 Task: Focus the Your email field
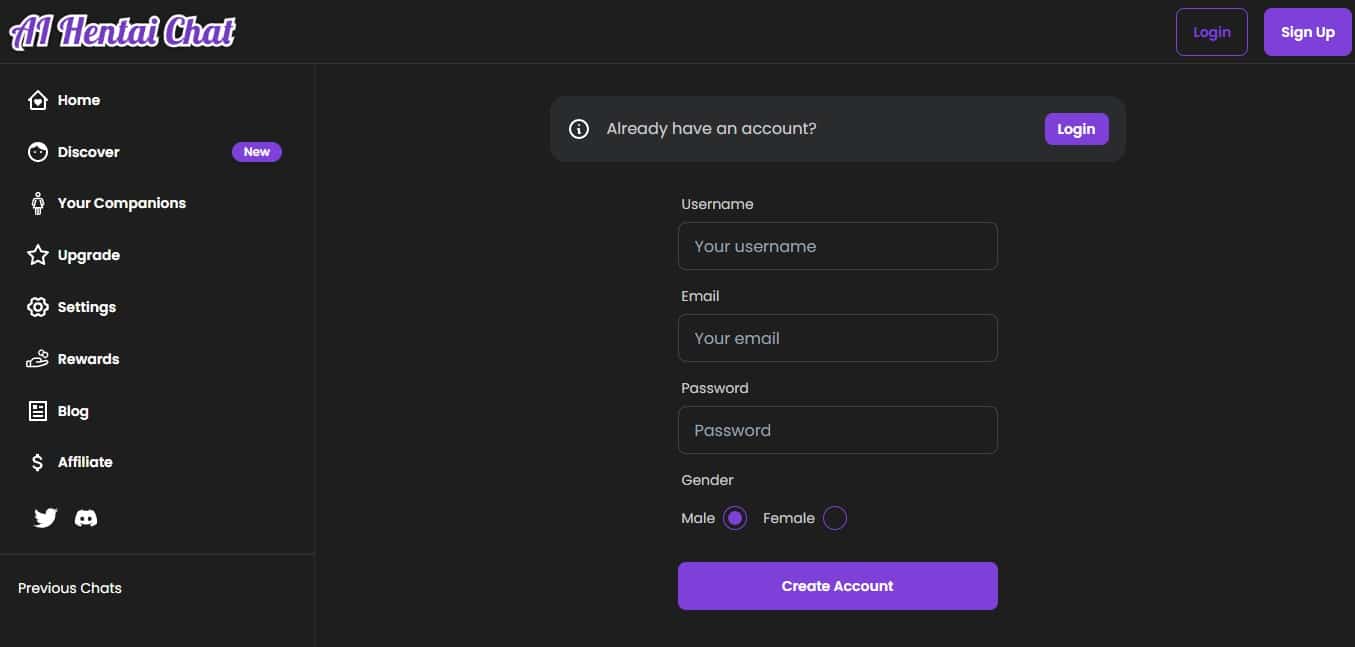click(x=838, y=338)
